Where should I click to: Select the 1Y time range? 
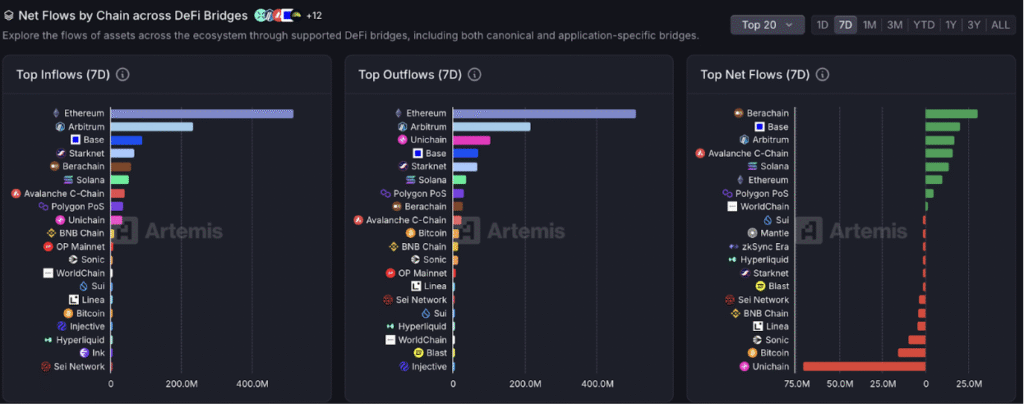click(x=951, y=25)
